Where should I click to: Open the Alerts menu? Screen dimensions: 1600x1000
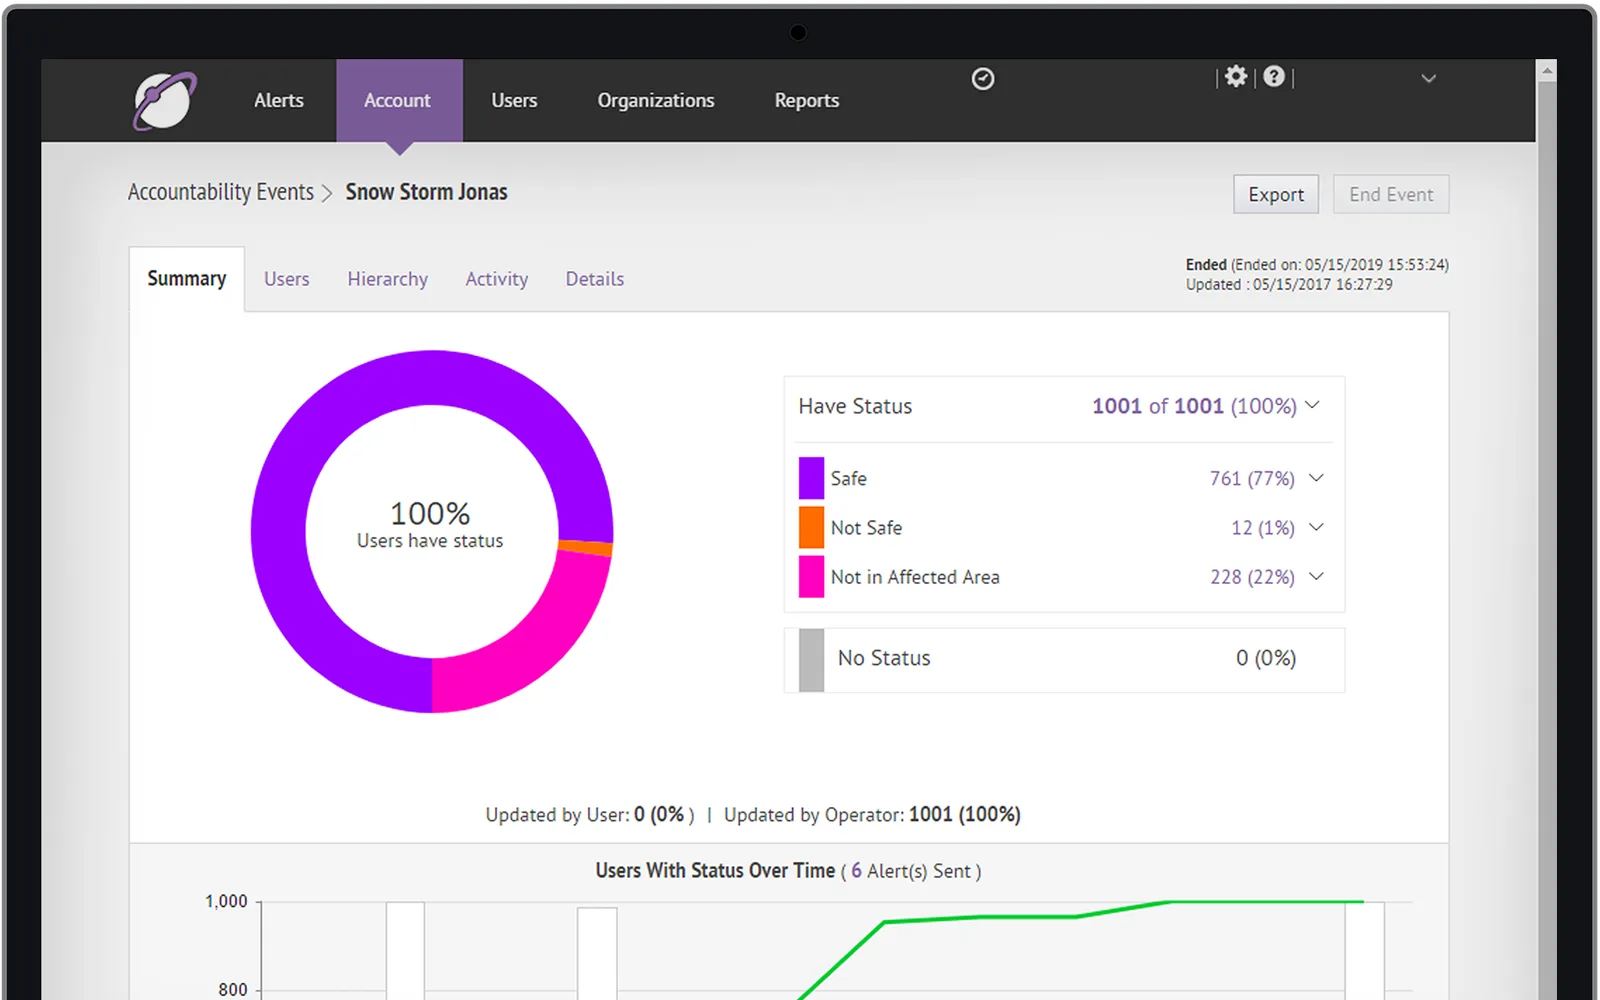pyautogui.click(x=279, y=100)
